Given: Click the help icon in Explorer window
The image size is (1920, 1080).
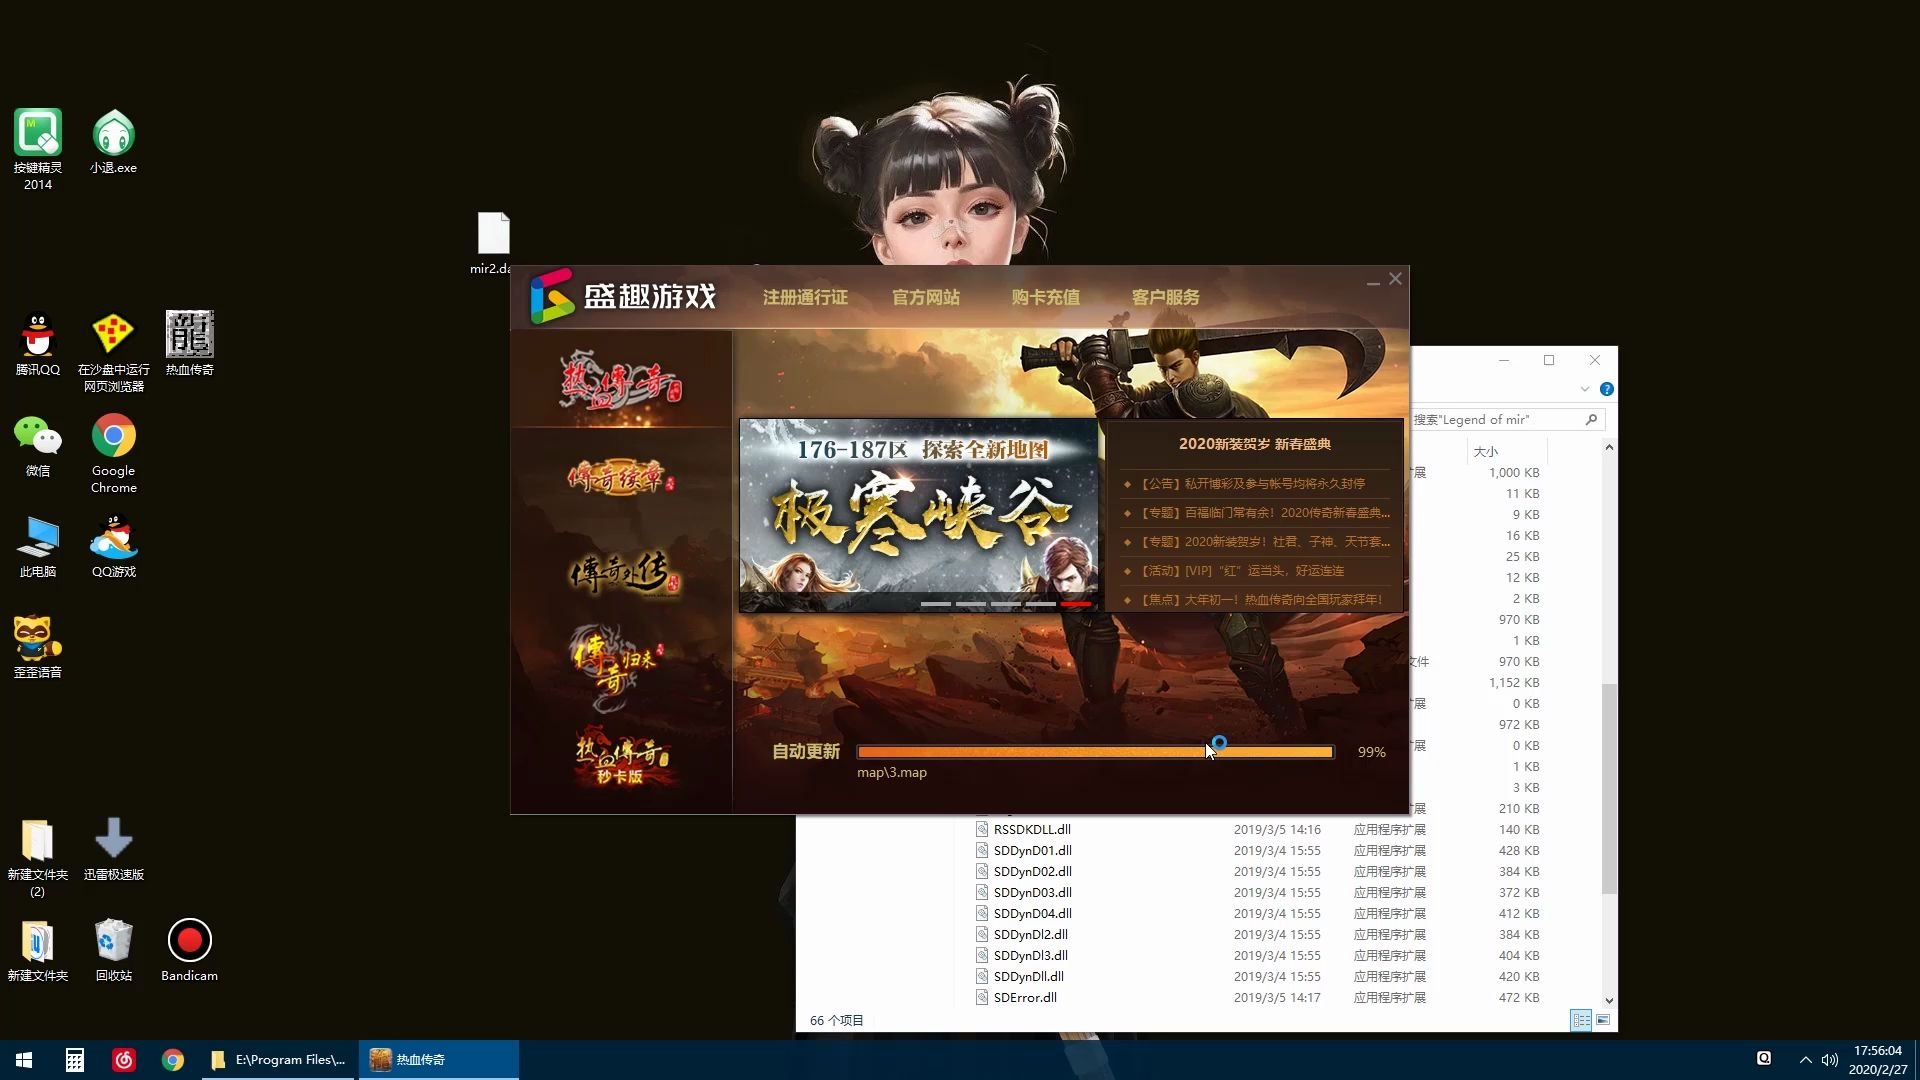Looking at the screenshot, I should (x=1606, y=389).
